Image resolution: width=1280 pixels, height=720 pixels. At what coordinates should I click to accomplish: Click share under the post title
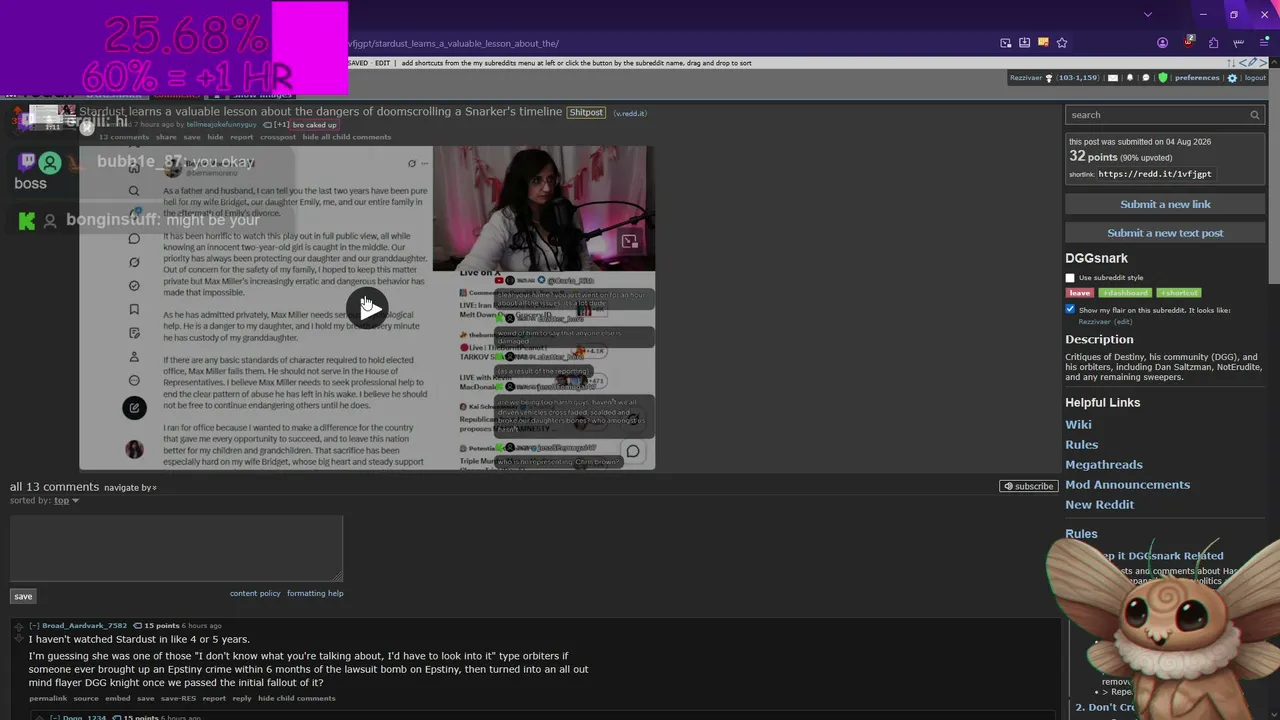click(x=166, y=137)
